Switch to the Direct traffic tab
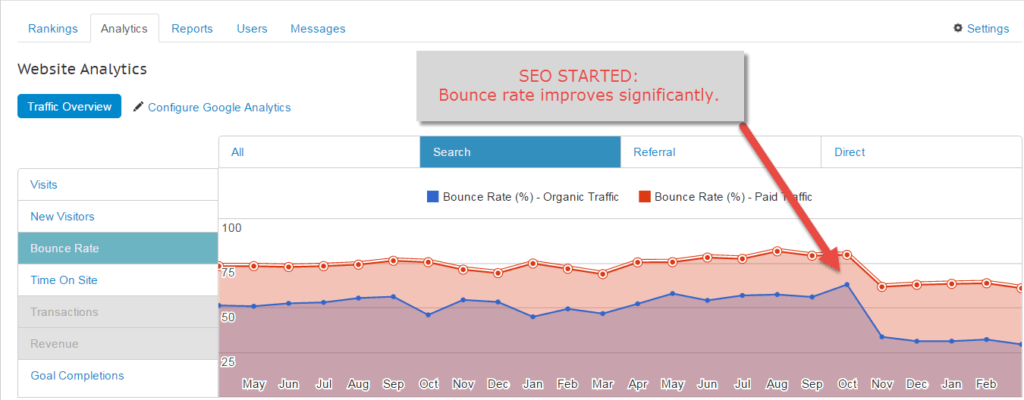This screenshot has width=1024, height=400. [921, 152]
